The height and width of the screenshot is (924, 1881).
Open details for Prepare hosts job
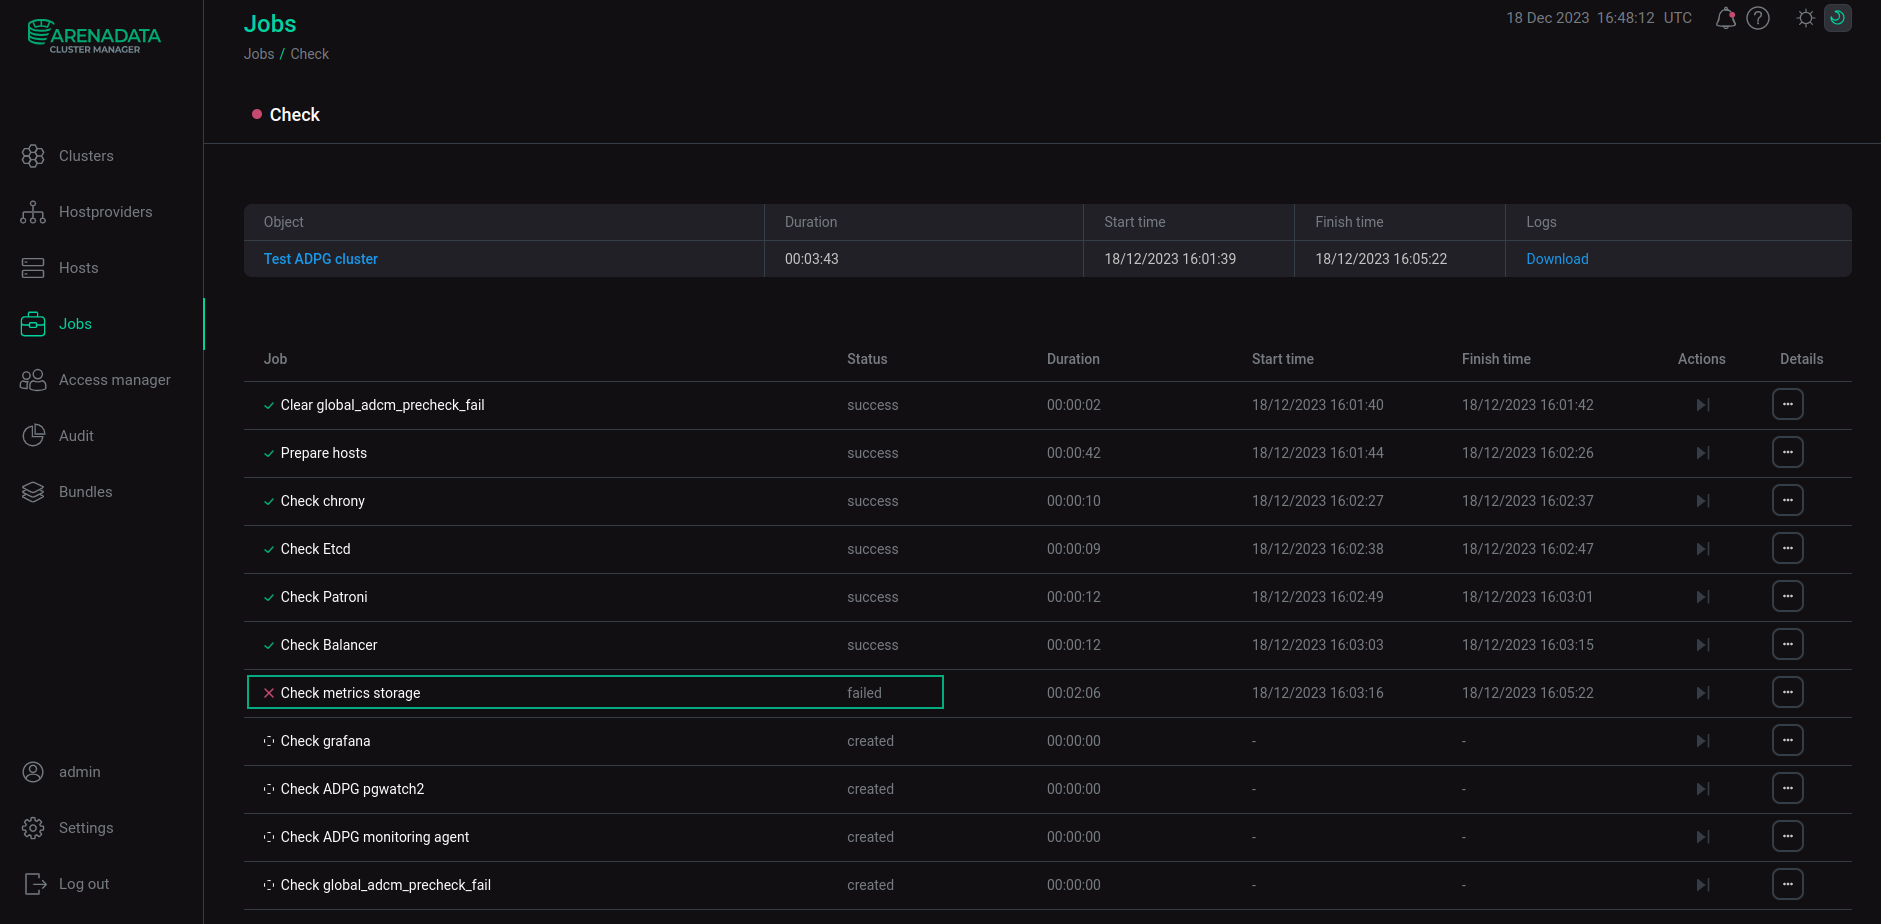point(1788,453)
